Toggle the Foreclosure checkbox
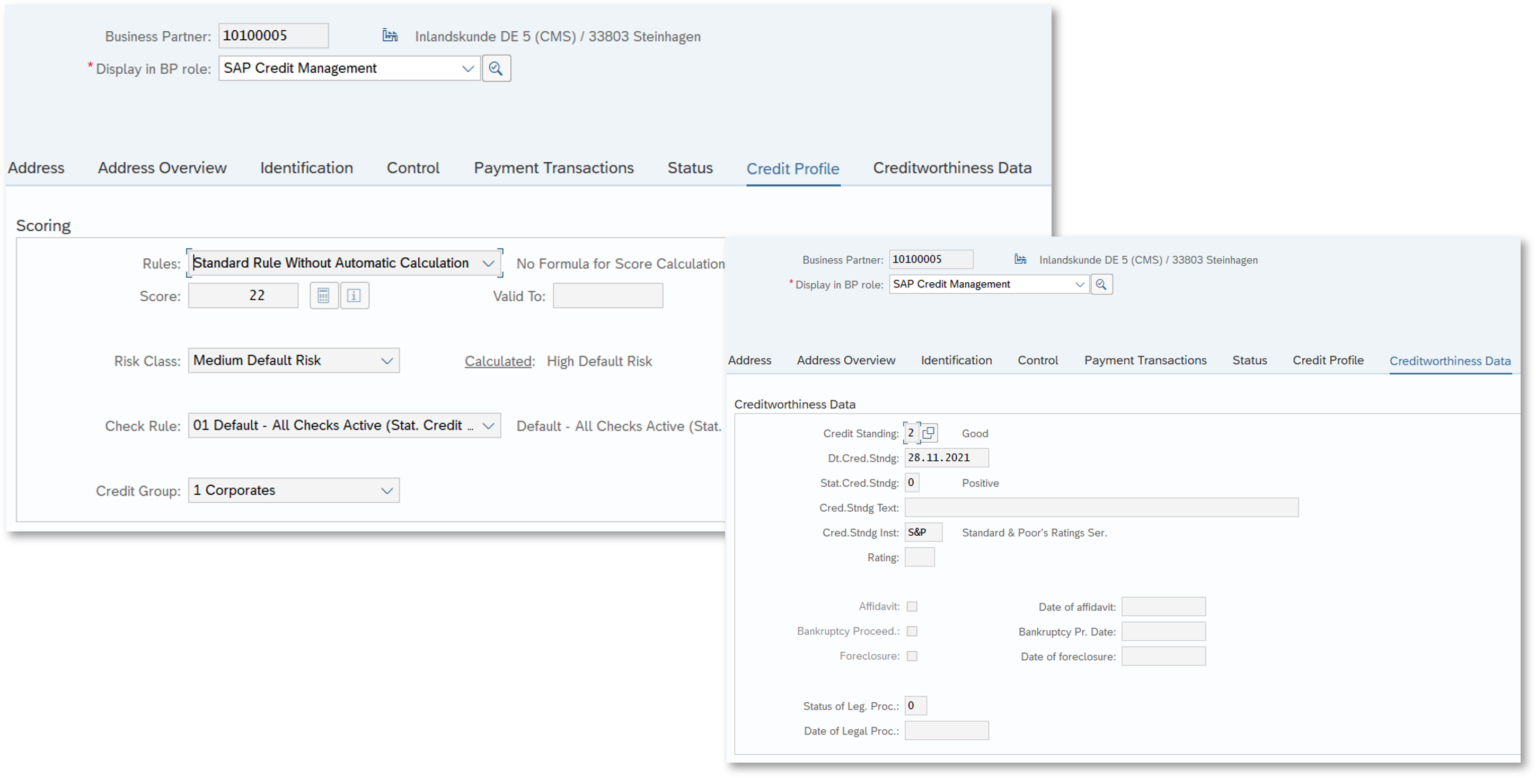The image size is (1536, 778). pyautogui.click(x=913, y=656)
